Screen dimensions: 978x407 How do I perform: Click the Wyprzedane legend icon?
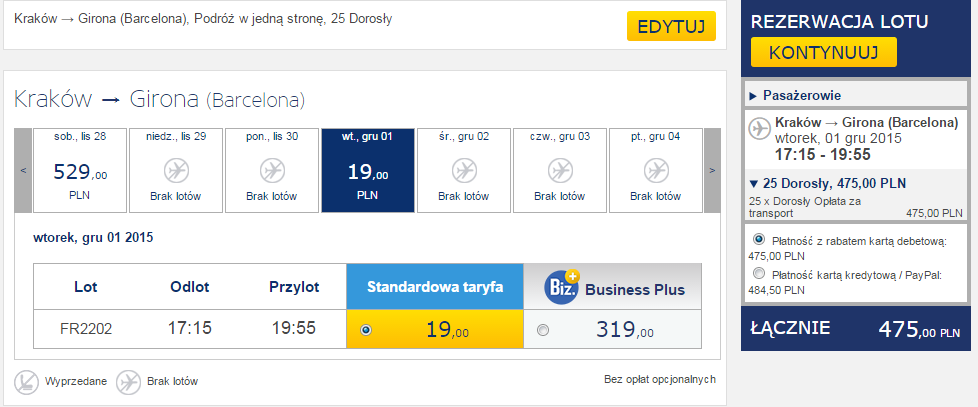pos(26,381)
